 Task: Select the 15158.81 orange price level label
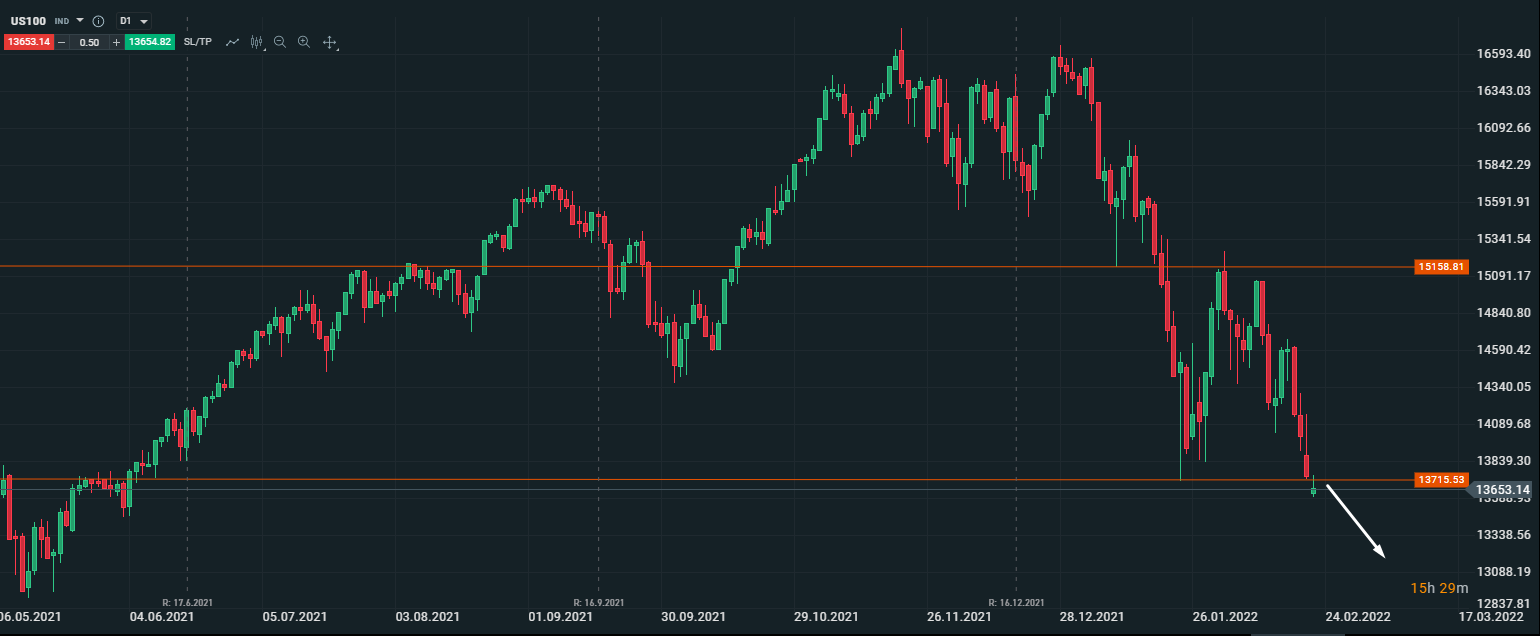(1441, 267)
